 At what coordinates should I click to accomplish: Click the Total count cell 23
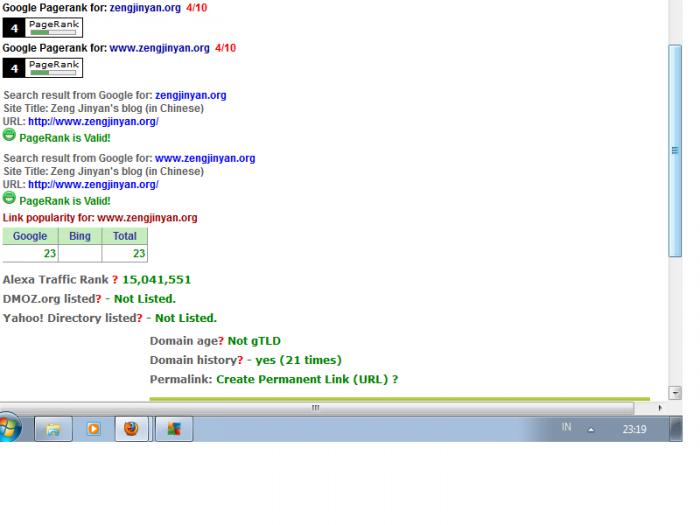(x=125, y=254)
